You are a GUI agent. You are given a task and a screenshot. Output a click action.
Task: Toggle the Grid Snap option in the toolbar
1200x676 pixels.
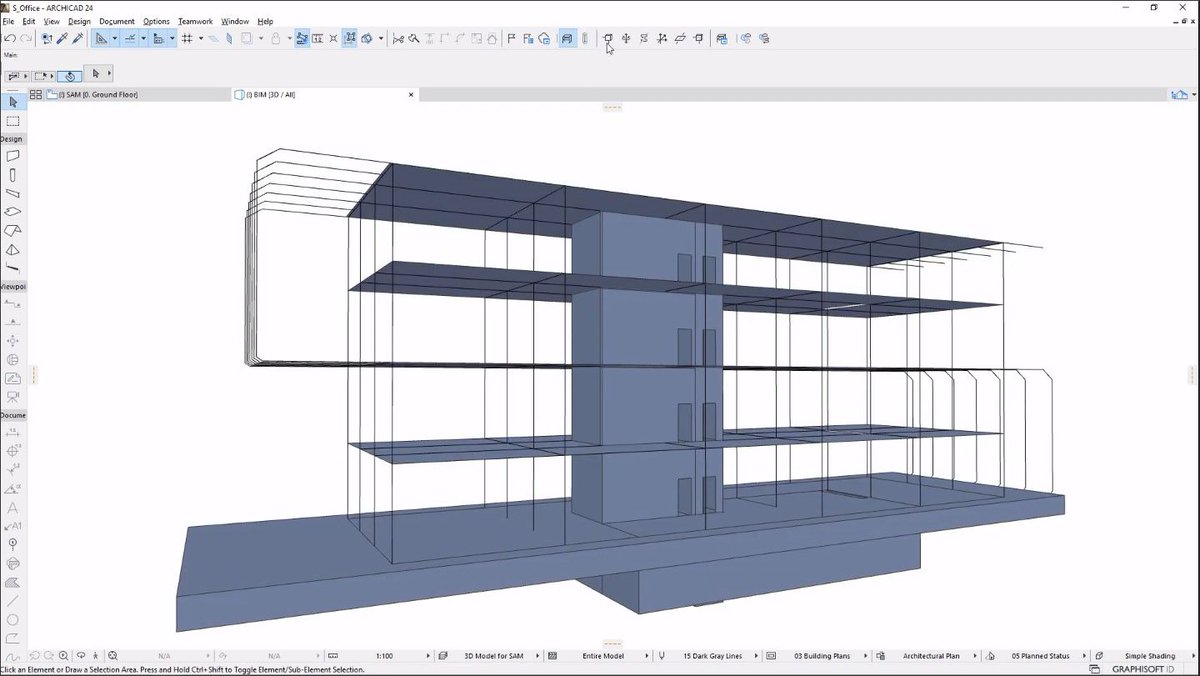click(x=189, y=39)
